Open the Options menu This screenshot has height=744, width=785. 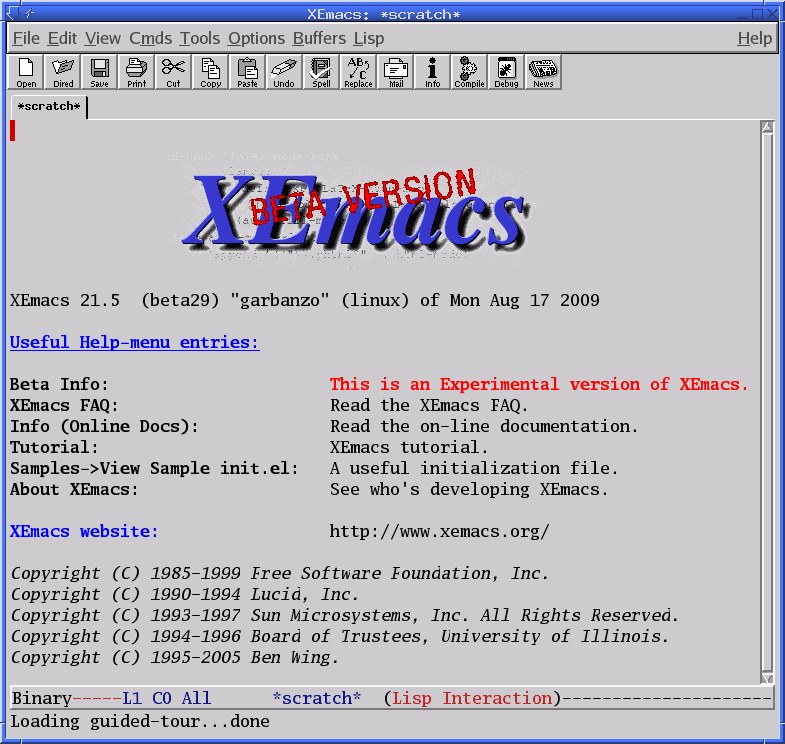pyautogui.click(x=256, y=39)
